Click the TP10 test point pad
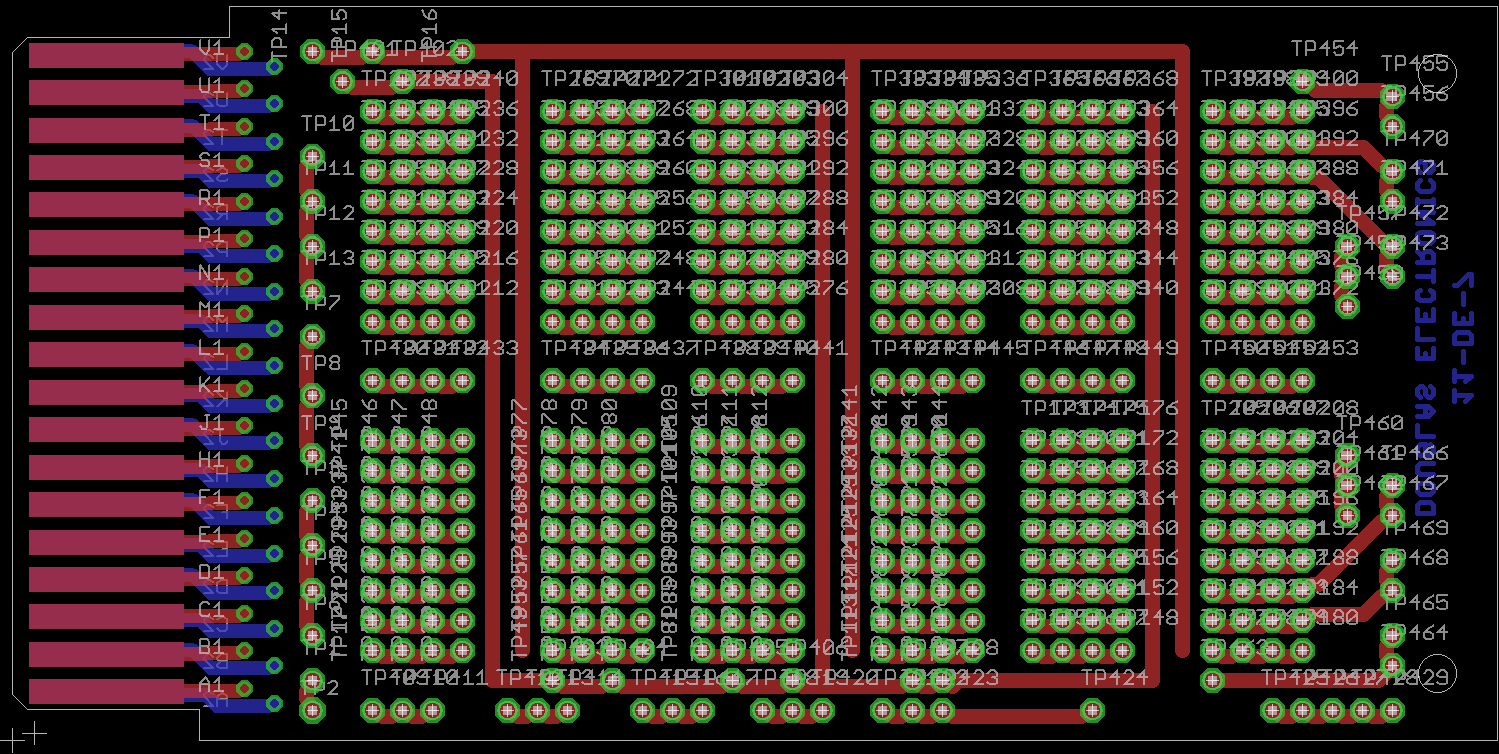This screenshot has width=1499, height=754. (312, 156)
